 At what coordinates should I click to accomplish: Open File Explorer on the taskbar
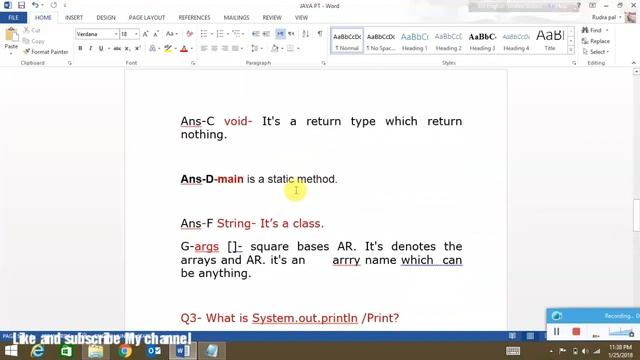click(96, 351)
